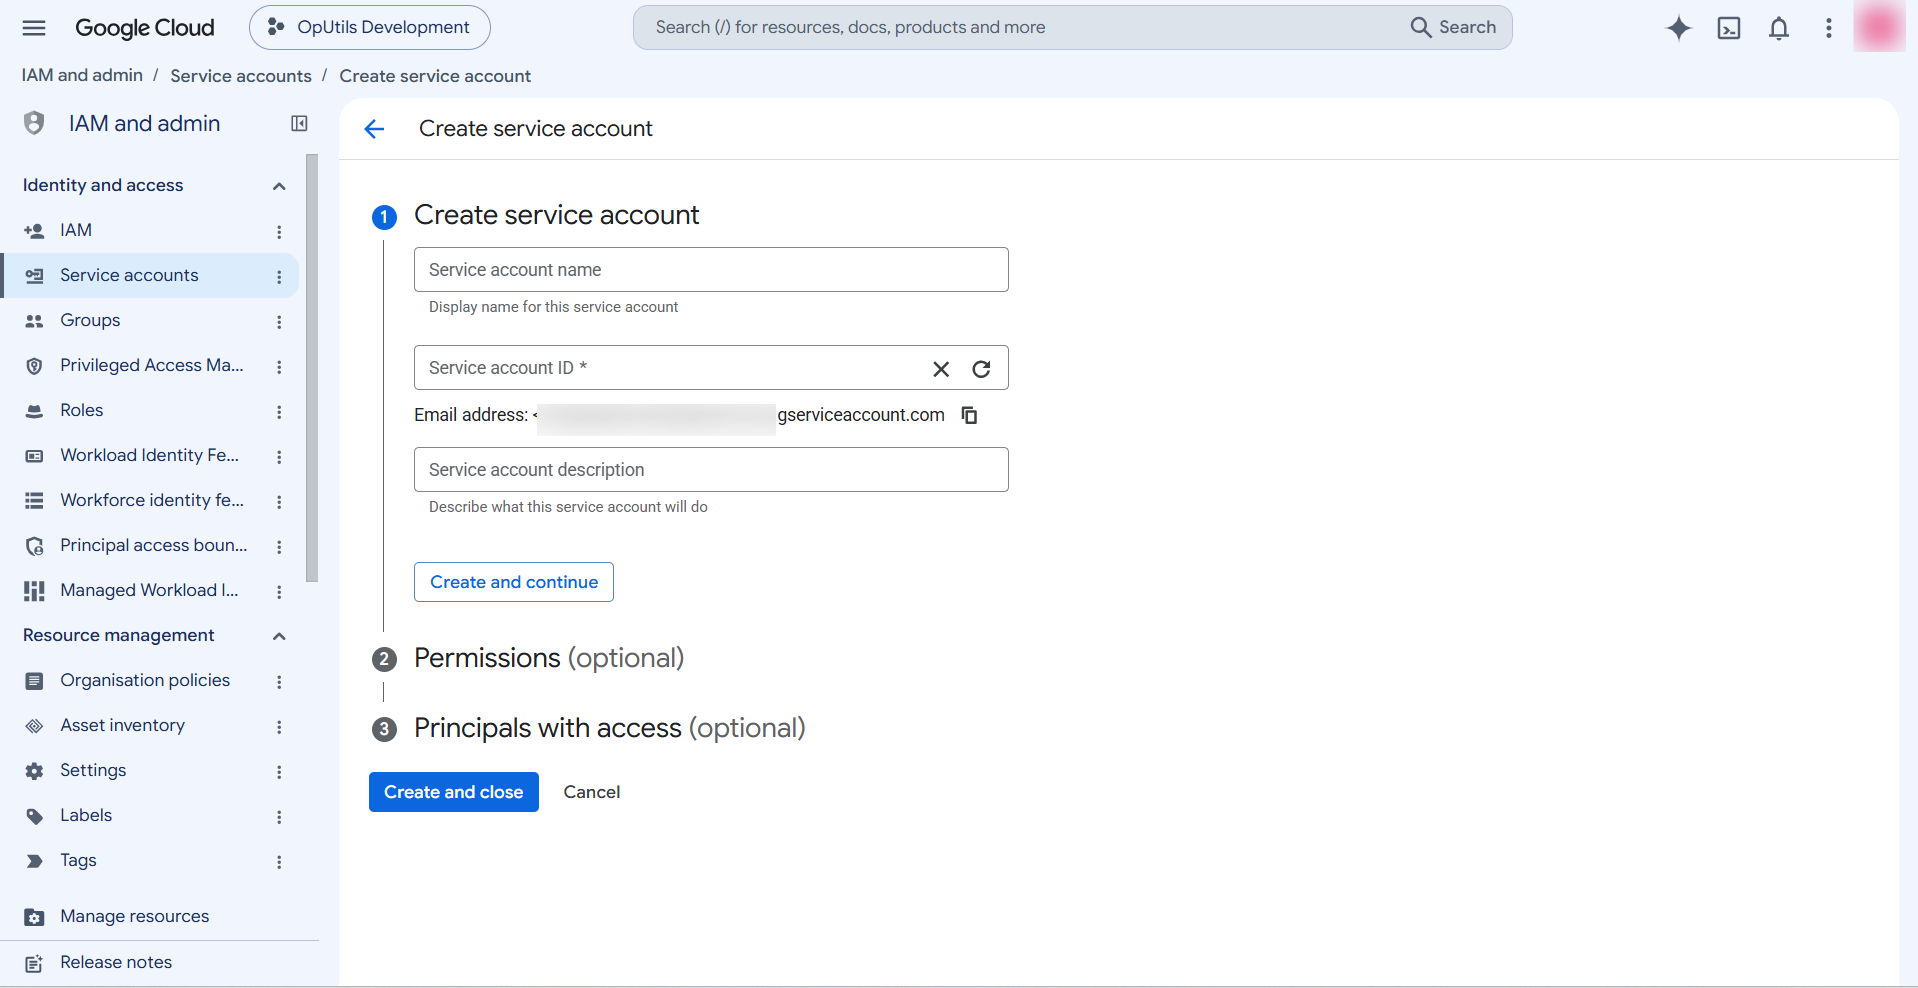Open Workload Identity Federation item
The image size is (1918, 988).
[149, 455]
